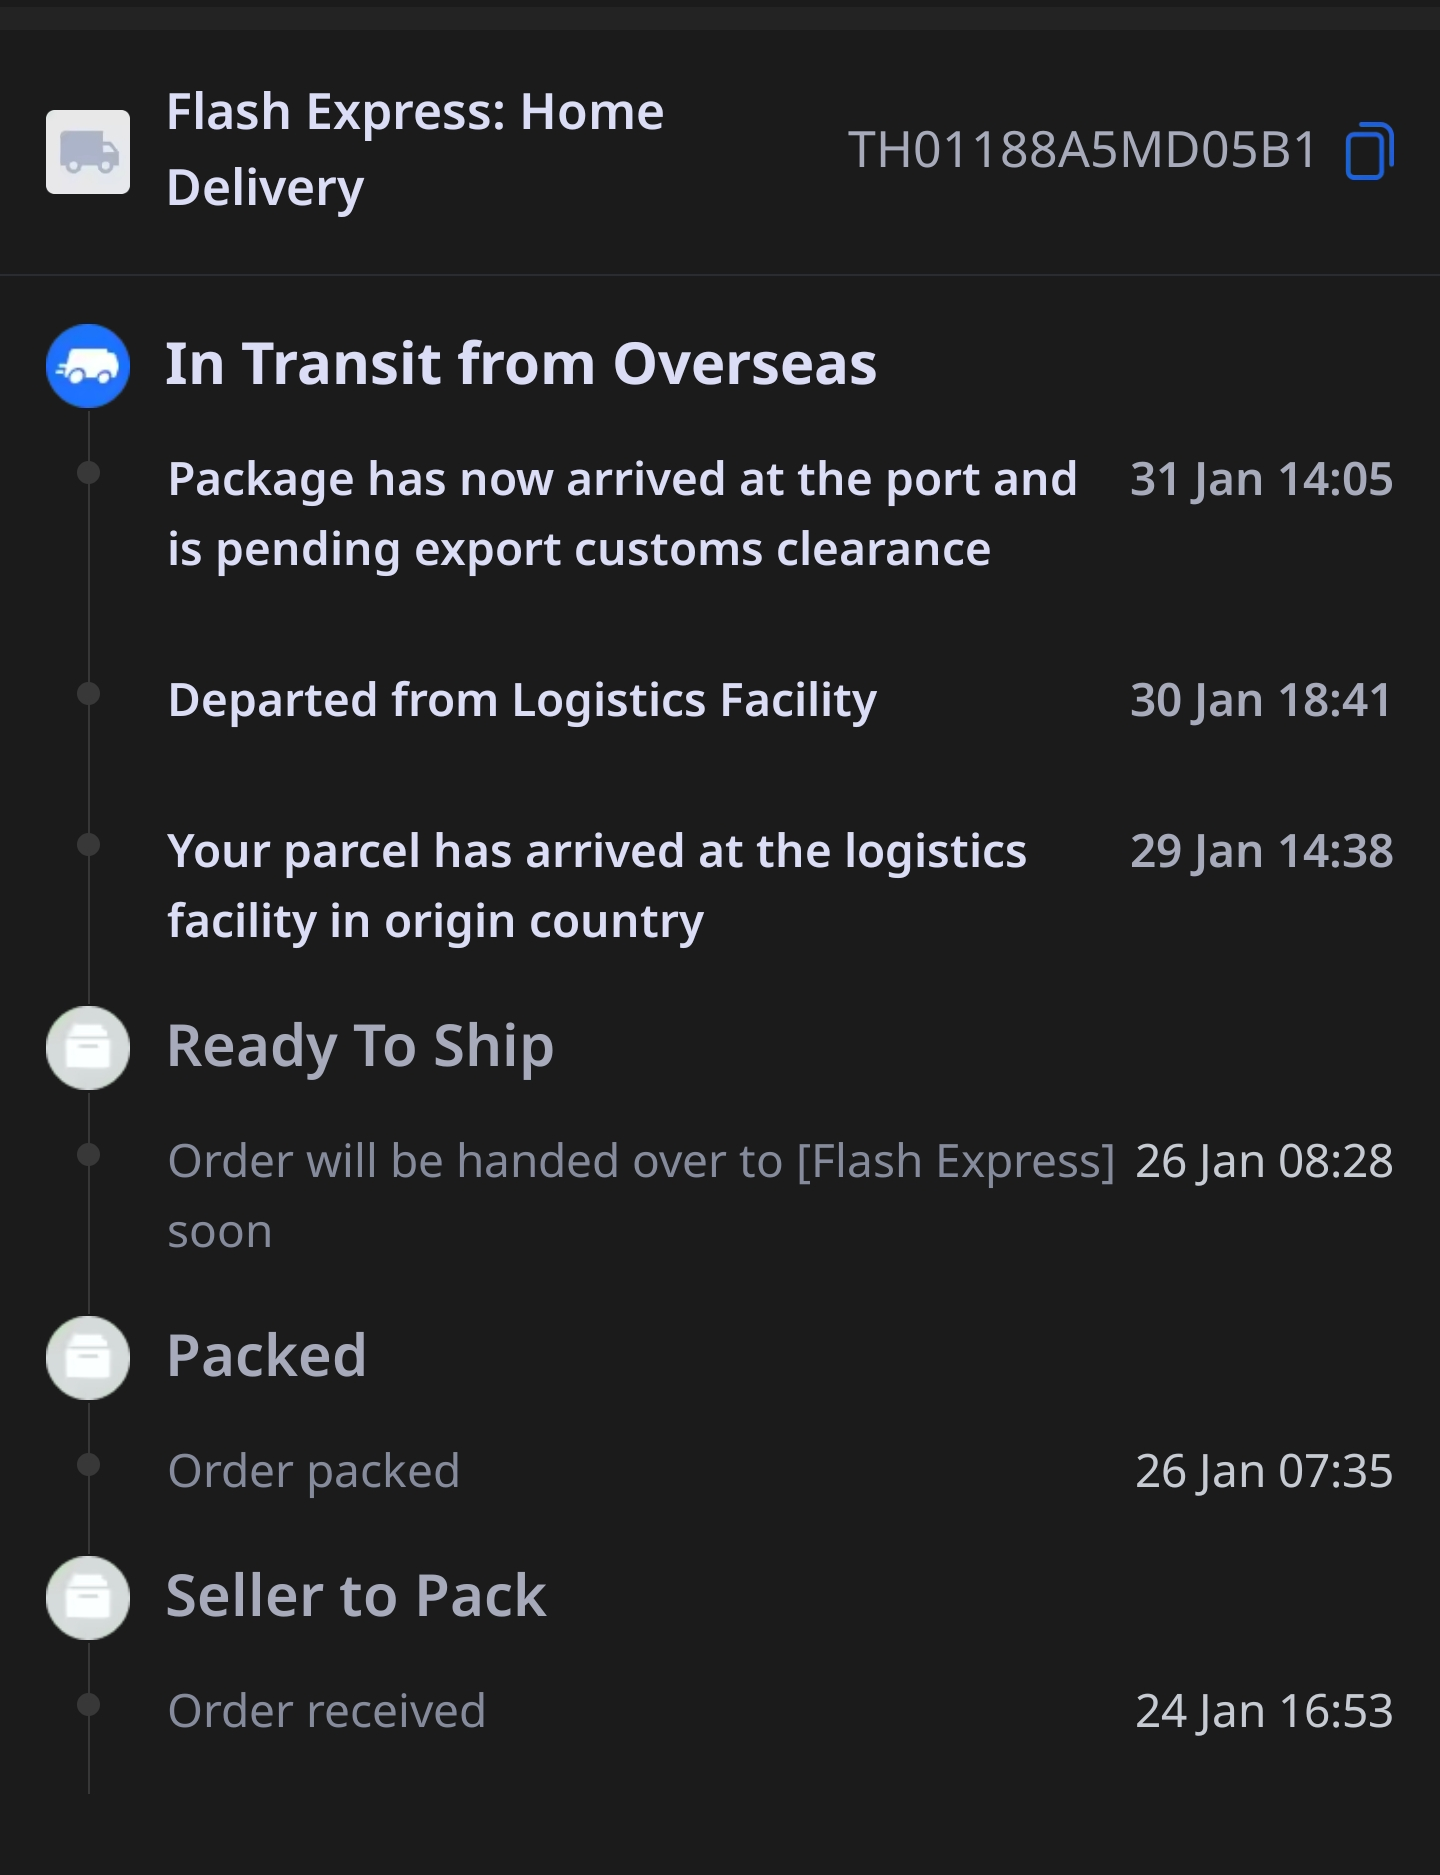Select the pending export customs clearance entry
Viewport: 1440px width, 1875px height.
pyautogui.click(x=622, y=514)
